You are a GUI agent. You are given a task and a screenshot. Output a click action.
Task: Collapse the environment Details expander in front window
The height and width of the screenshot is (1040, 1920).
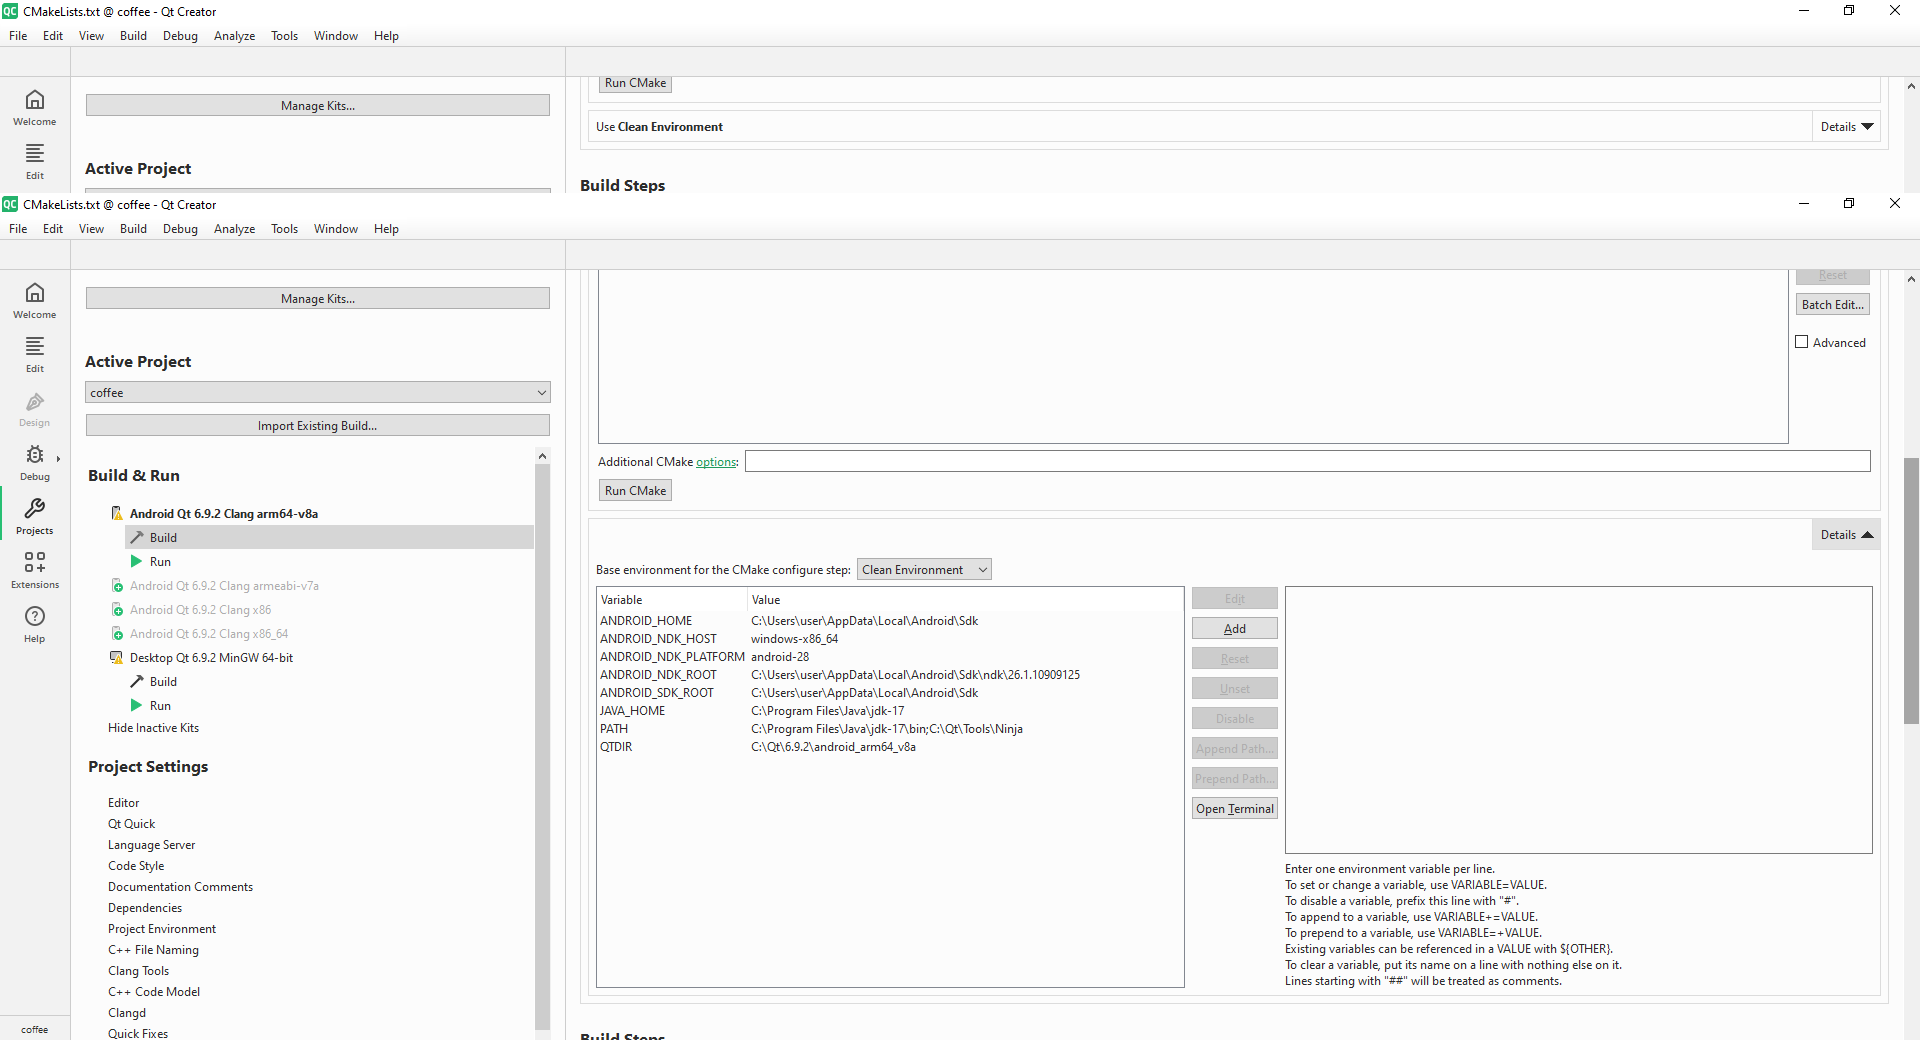coord(1846,535)
